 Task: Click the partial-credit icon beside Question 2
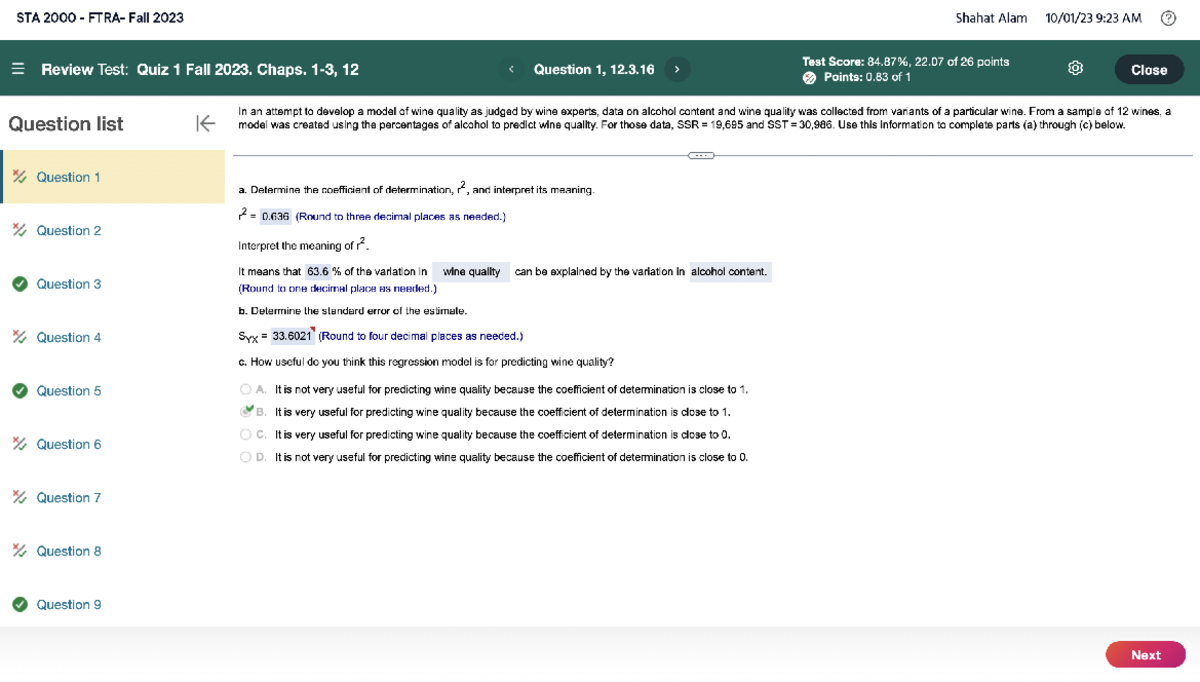[x=19, y=231]
